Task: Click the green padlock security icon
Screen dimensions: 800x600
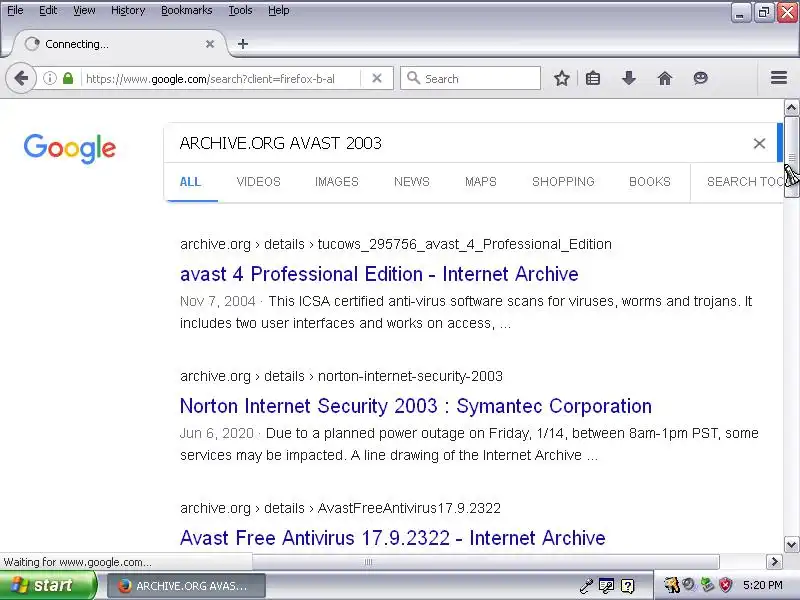Action: coord(68,78)
